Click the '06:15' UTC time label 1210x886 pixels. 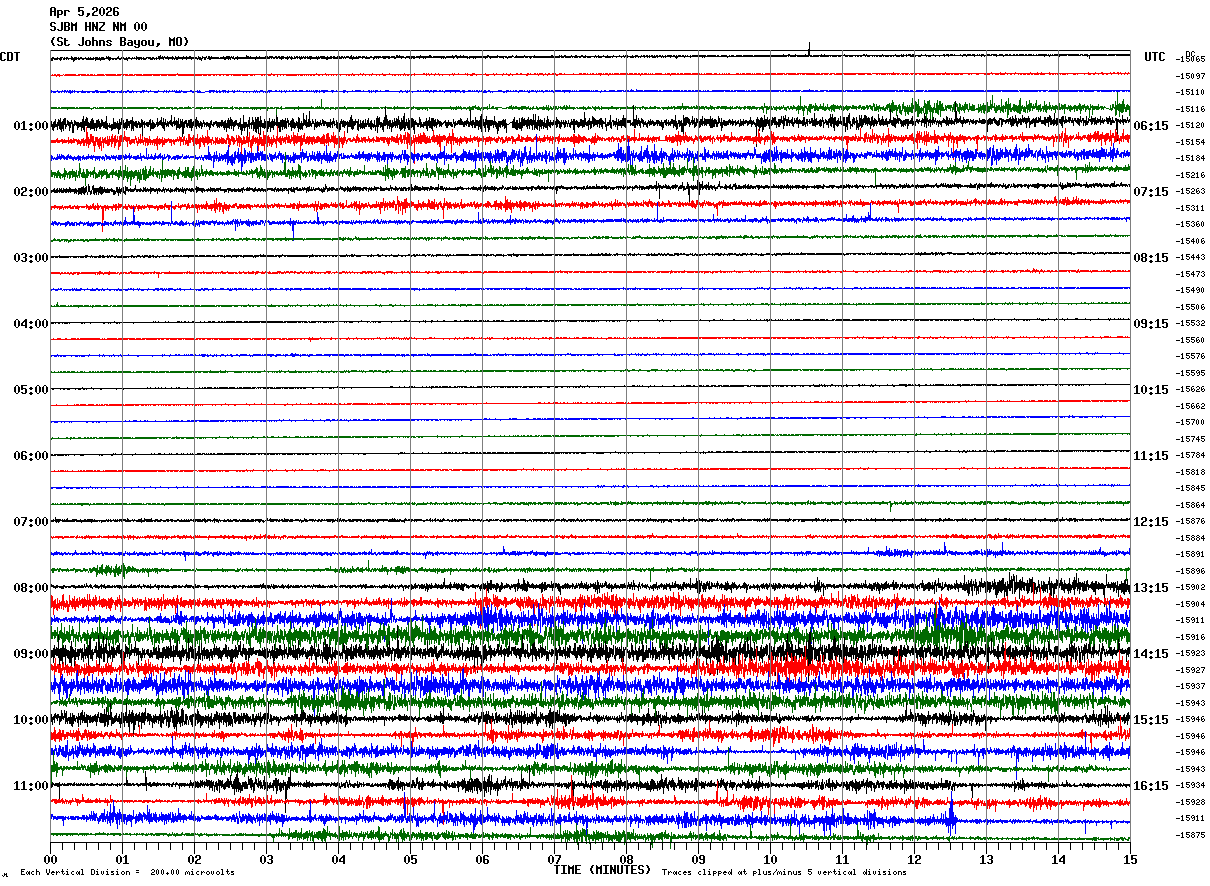[1152, 126]
